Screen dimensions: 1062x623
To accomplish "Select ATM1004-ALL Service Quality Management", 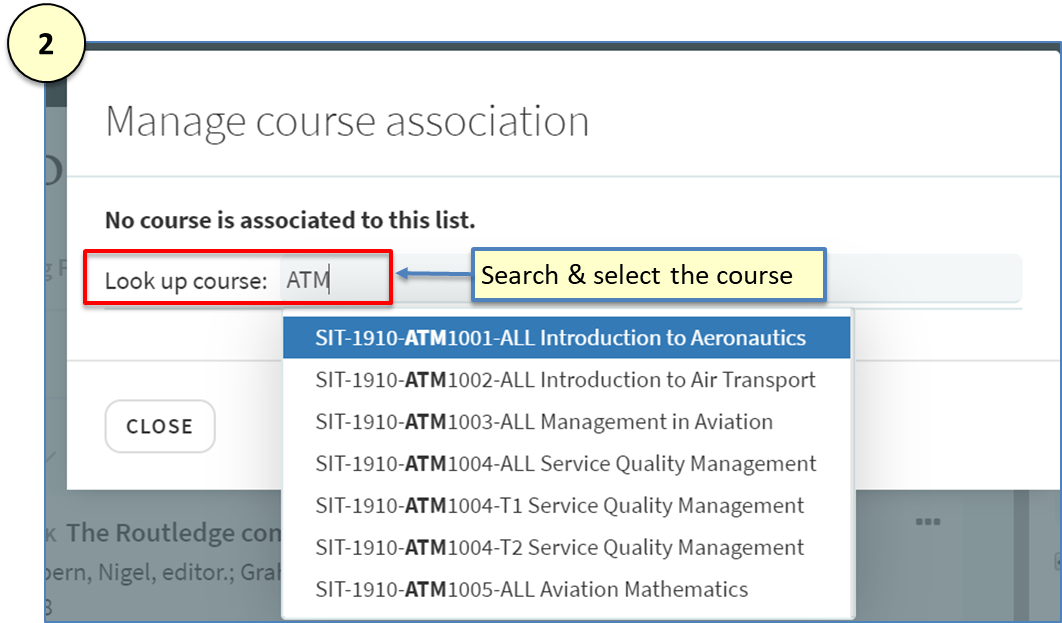I will (565, 464).
